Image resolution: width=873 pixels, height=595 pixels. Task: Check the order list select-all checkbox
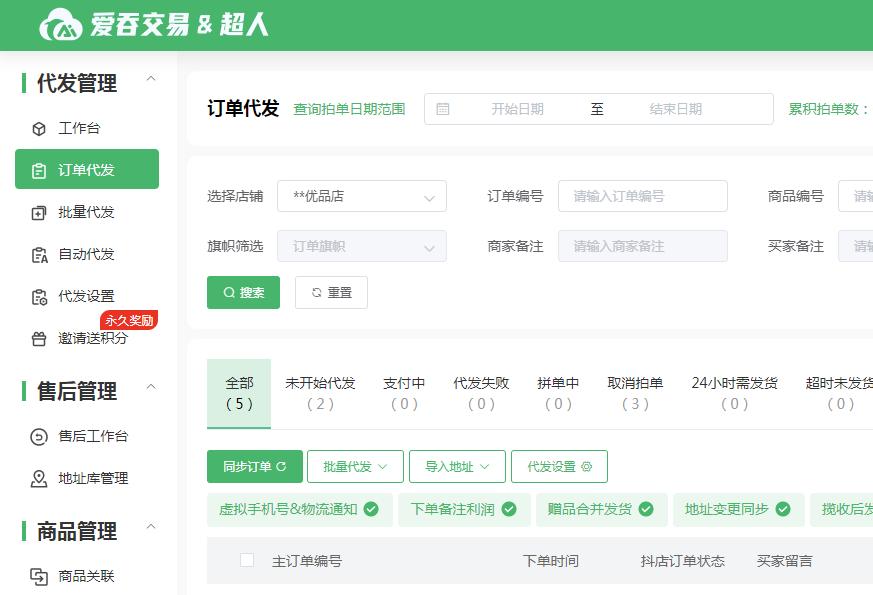click(x=247, y=561)
